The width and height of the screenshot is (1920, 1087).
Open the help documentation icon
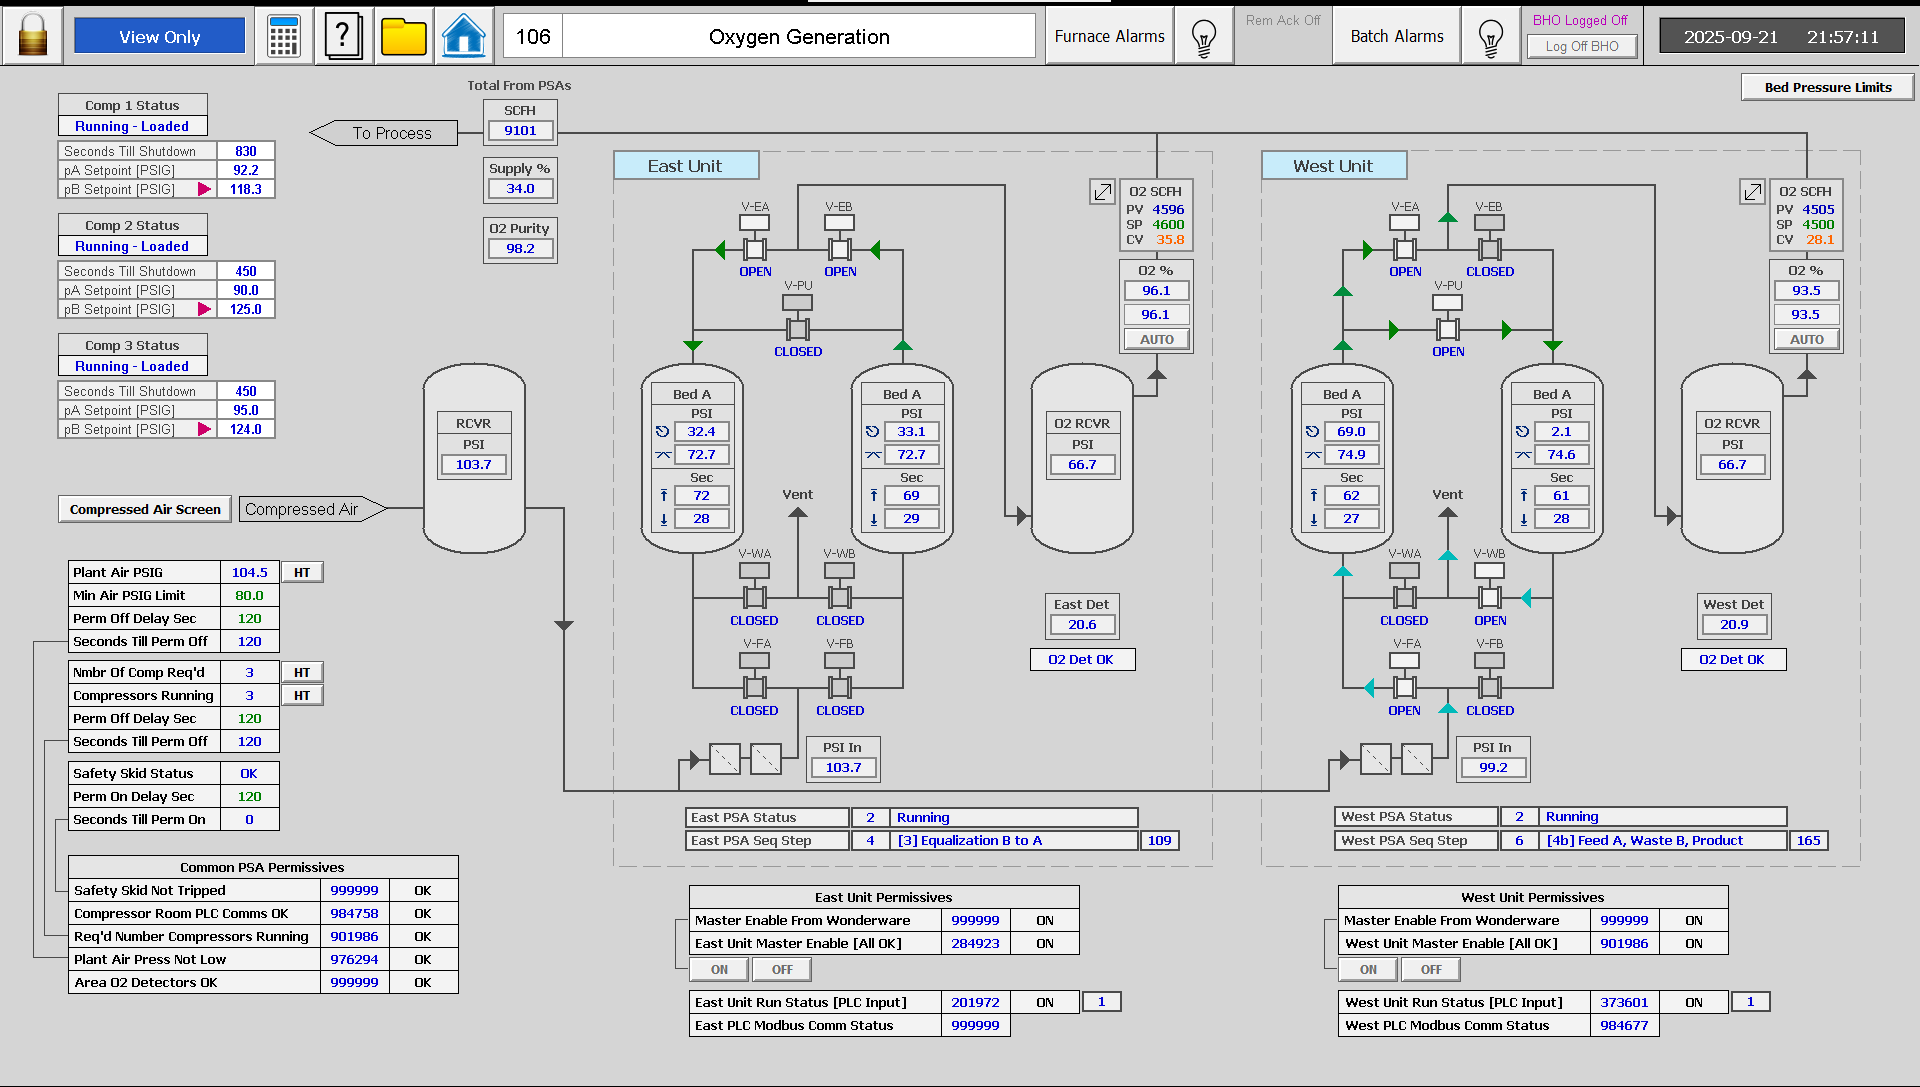(343, 34)
